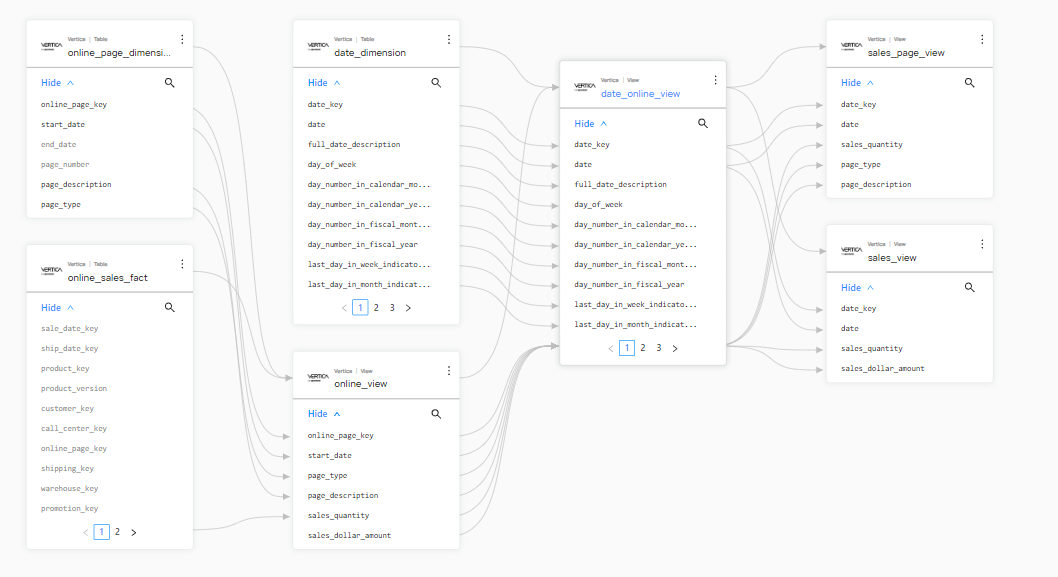The image size is (1058, 577).
Task: Select day_of_week column in date_online_view
Action: tap(598, 204)
